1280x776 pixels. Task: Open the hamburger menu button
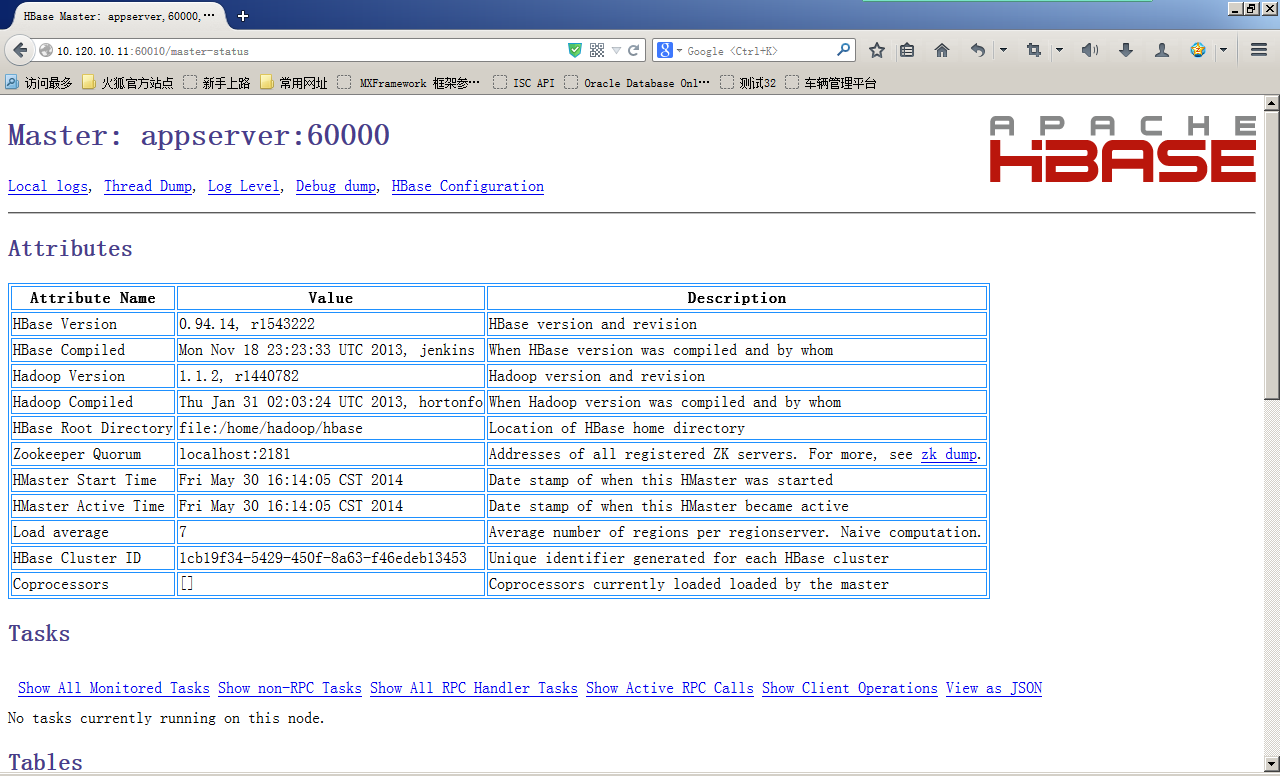pyautogui.click(x=1259, y=50)
